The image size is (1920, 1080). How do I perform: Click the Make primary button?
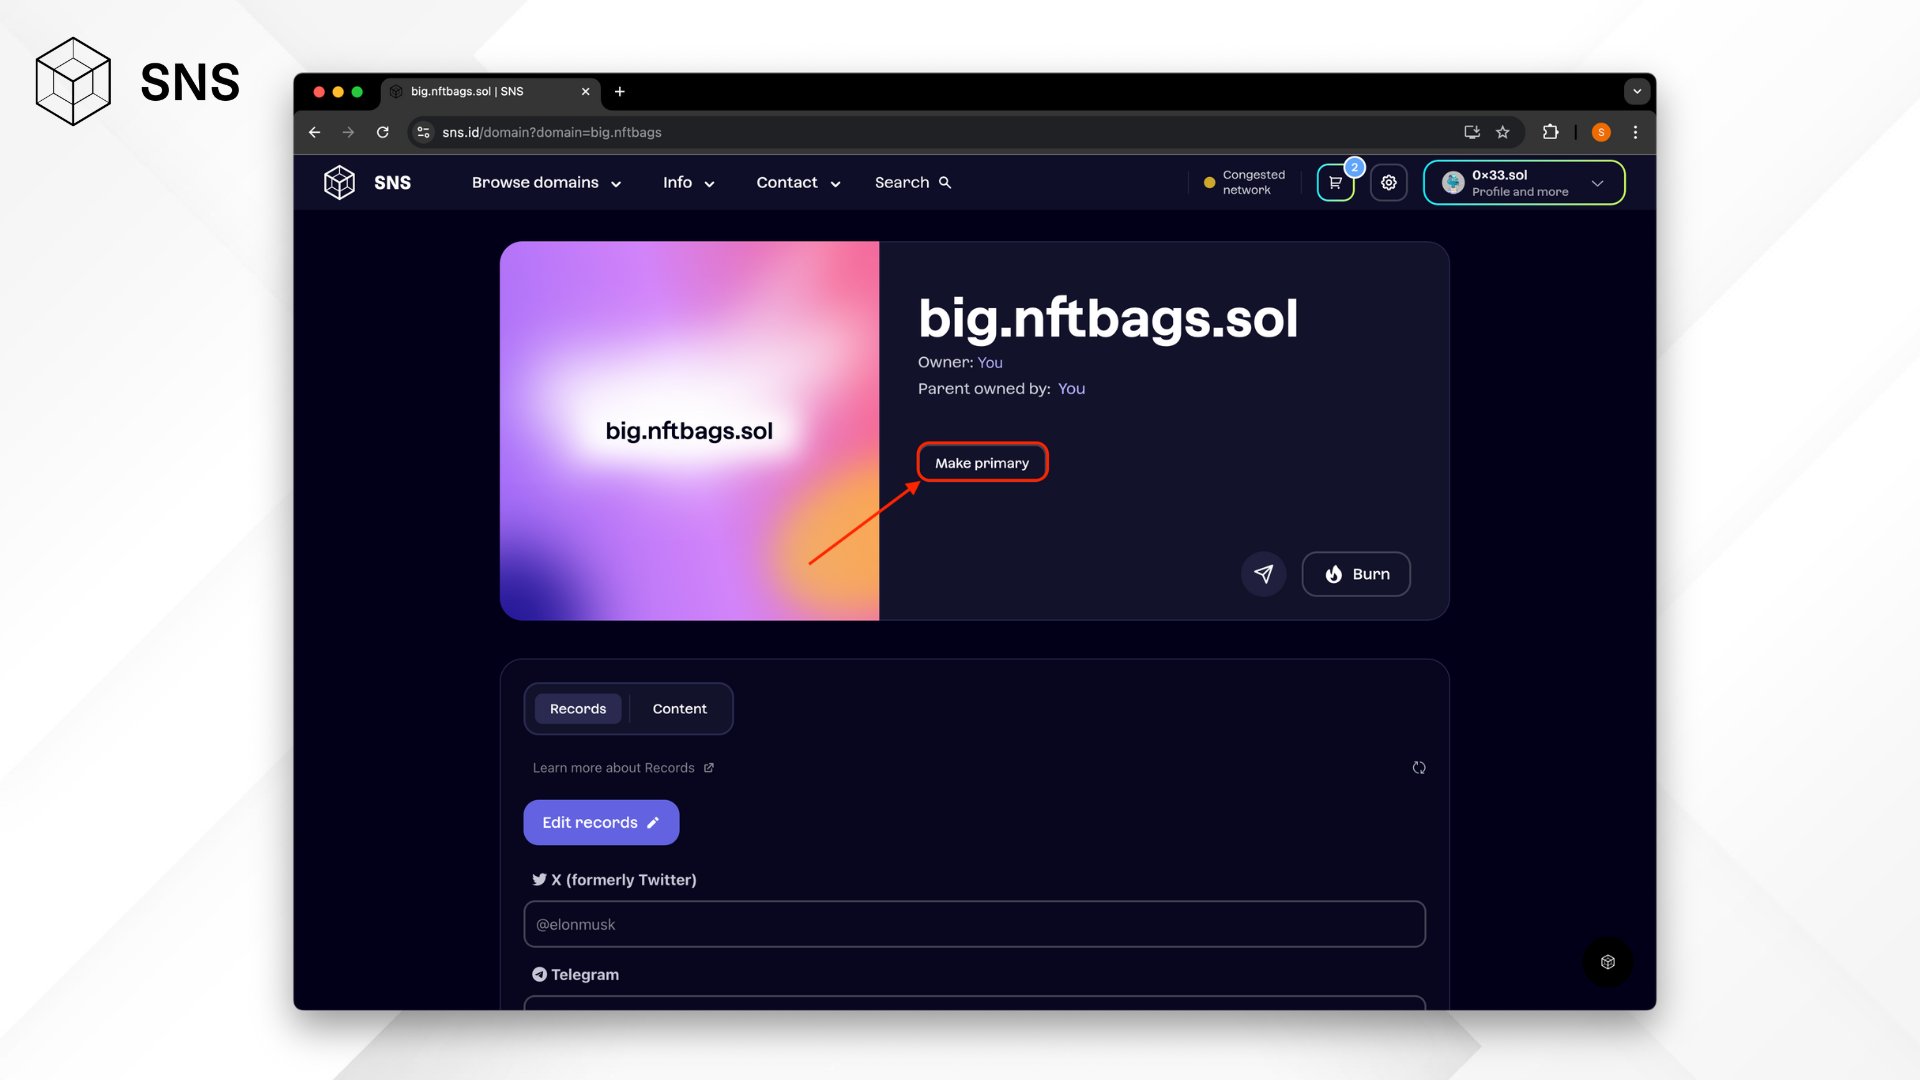[982, 463]
